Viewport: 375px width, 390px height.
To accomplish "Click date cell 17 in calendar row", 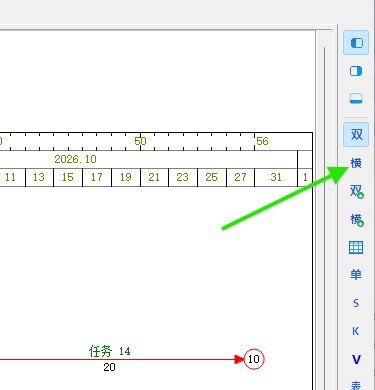I will (x=97, y=177).
